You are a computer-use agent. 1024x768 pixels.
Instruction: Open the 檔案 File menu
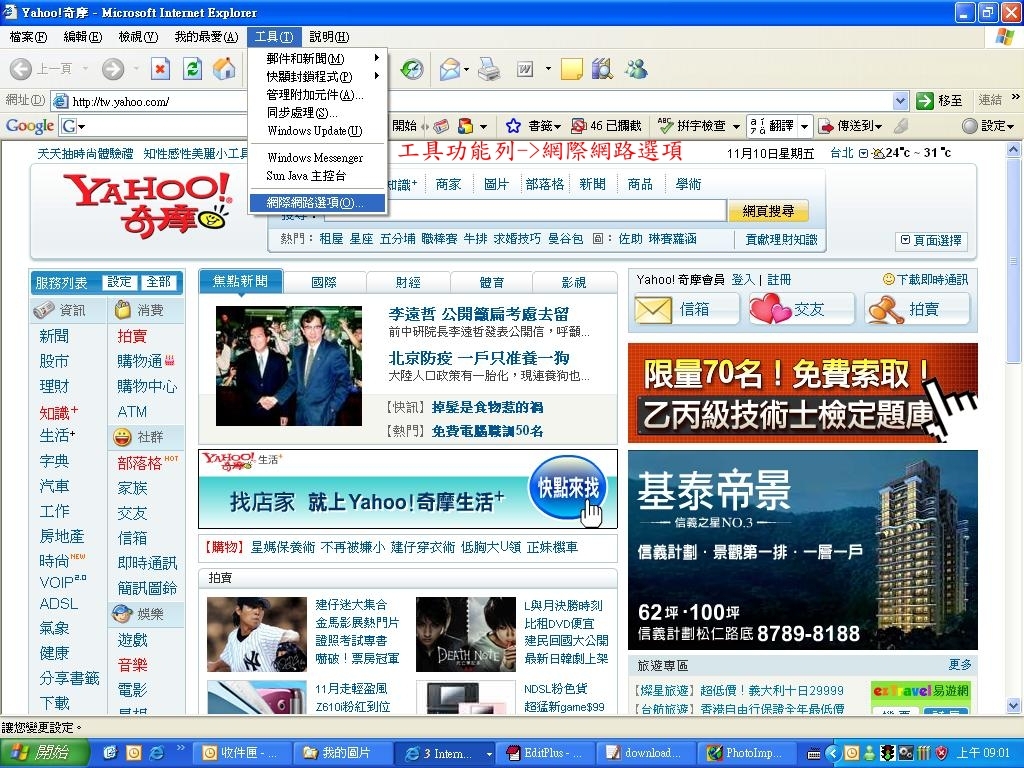[x=28, y=37]
